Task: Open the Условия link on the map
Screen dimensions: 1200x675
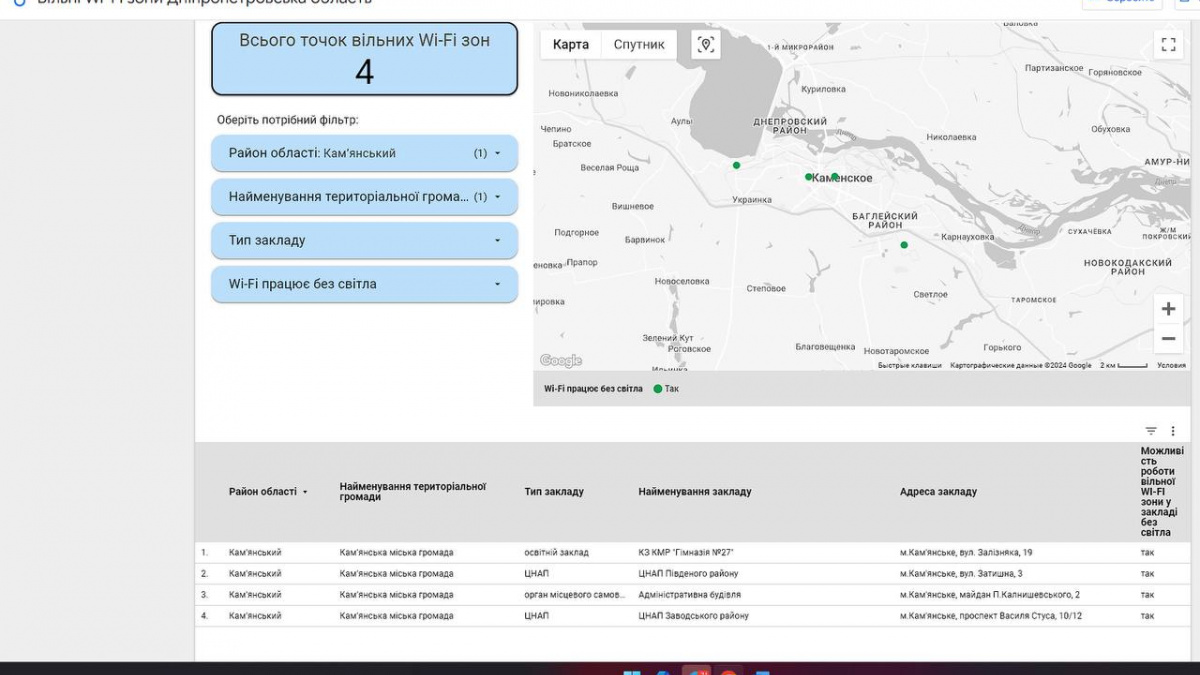Action: (1171, 366)
